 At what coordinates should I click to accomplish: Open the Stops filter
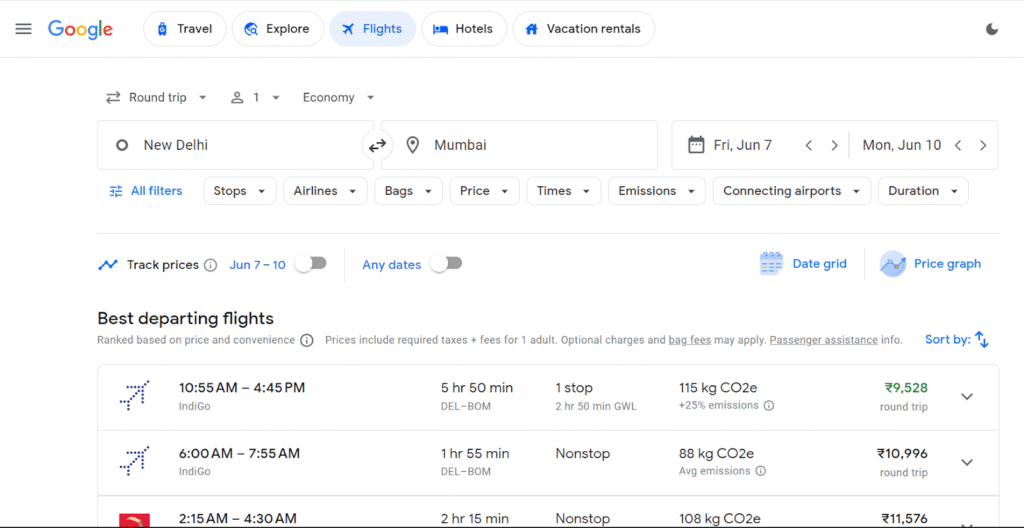tap(240, 191)
